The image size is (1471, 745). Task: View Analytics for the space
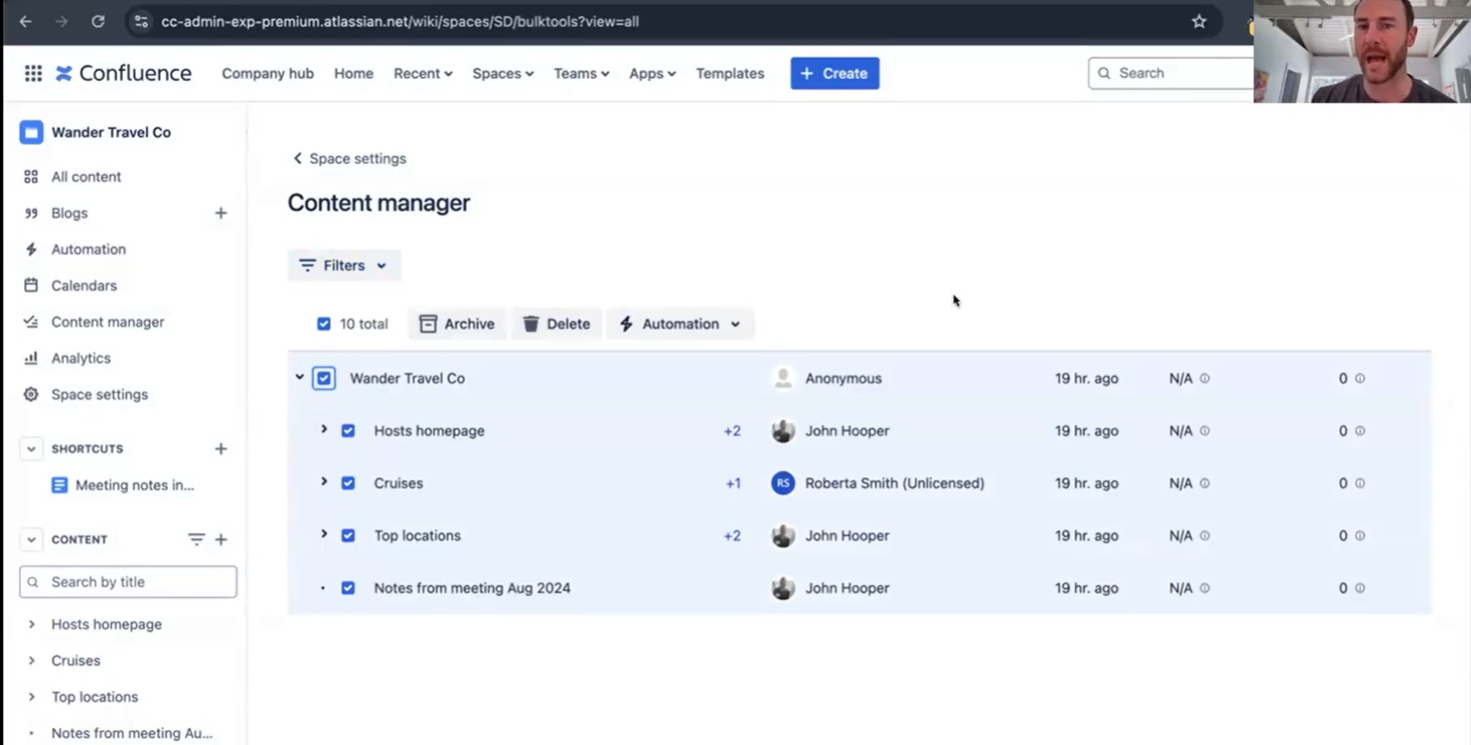80,358
